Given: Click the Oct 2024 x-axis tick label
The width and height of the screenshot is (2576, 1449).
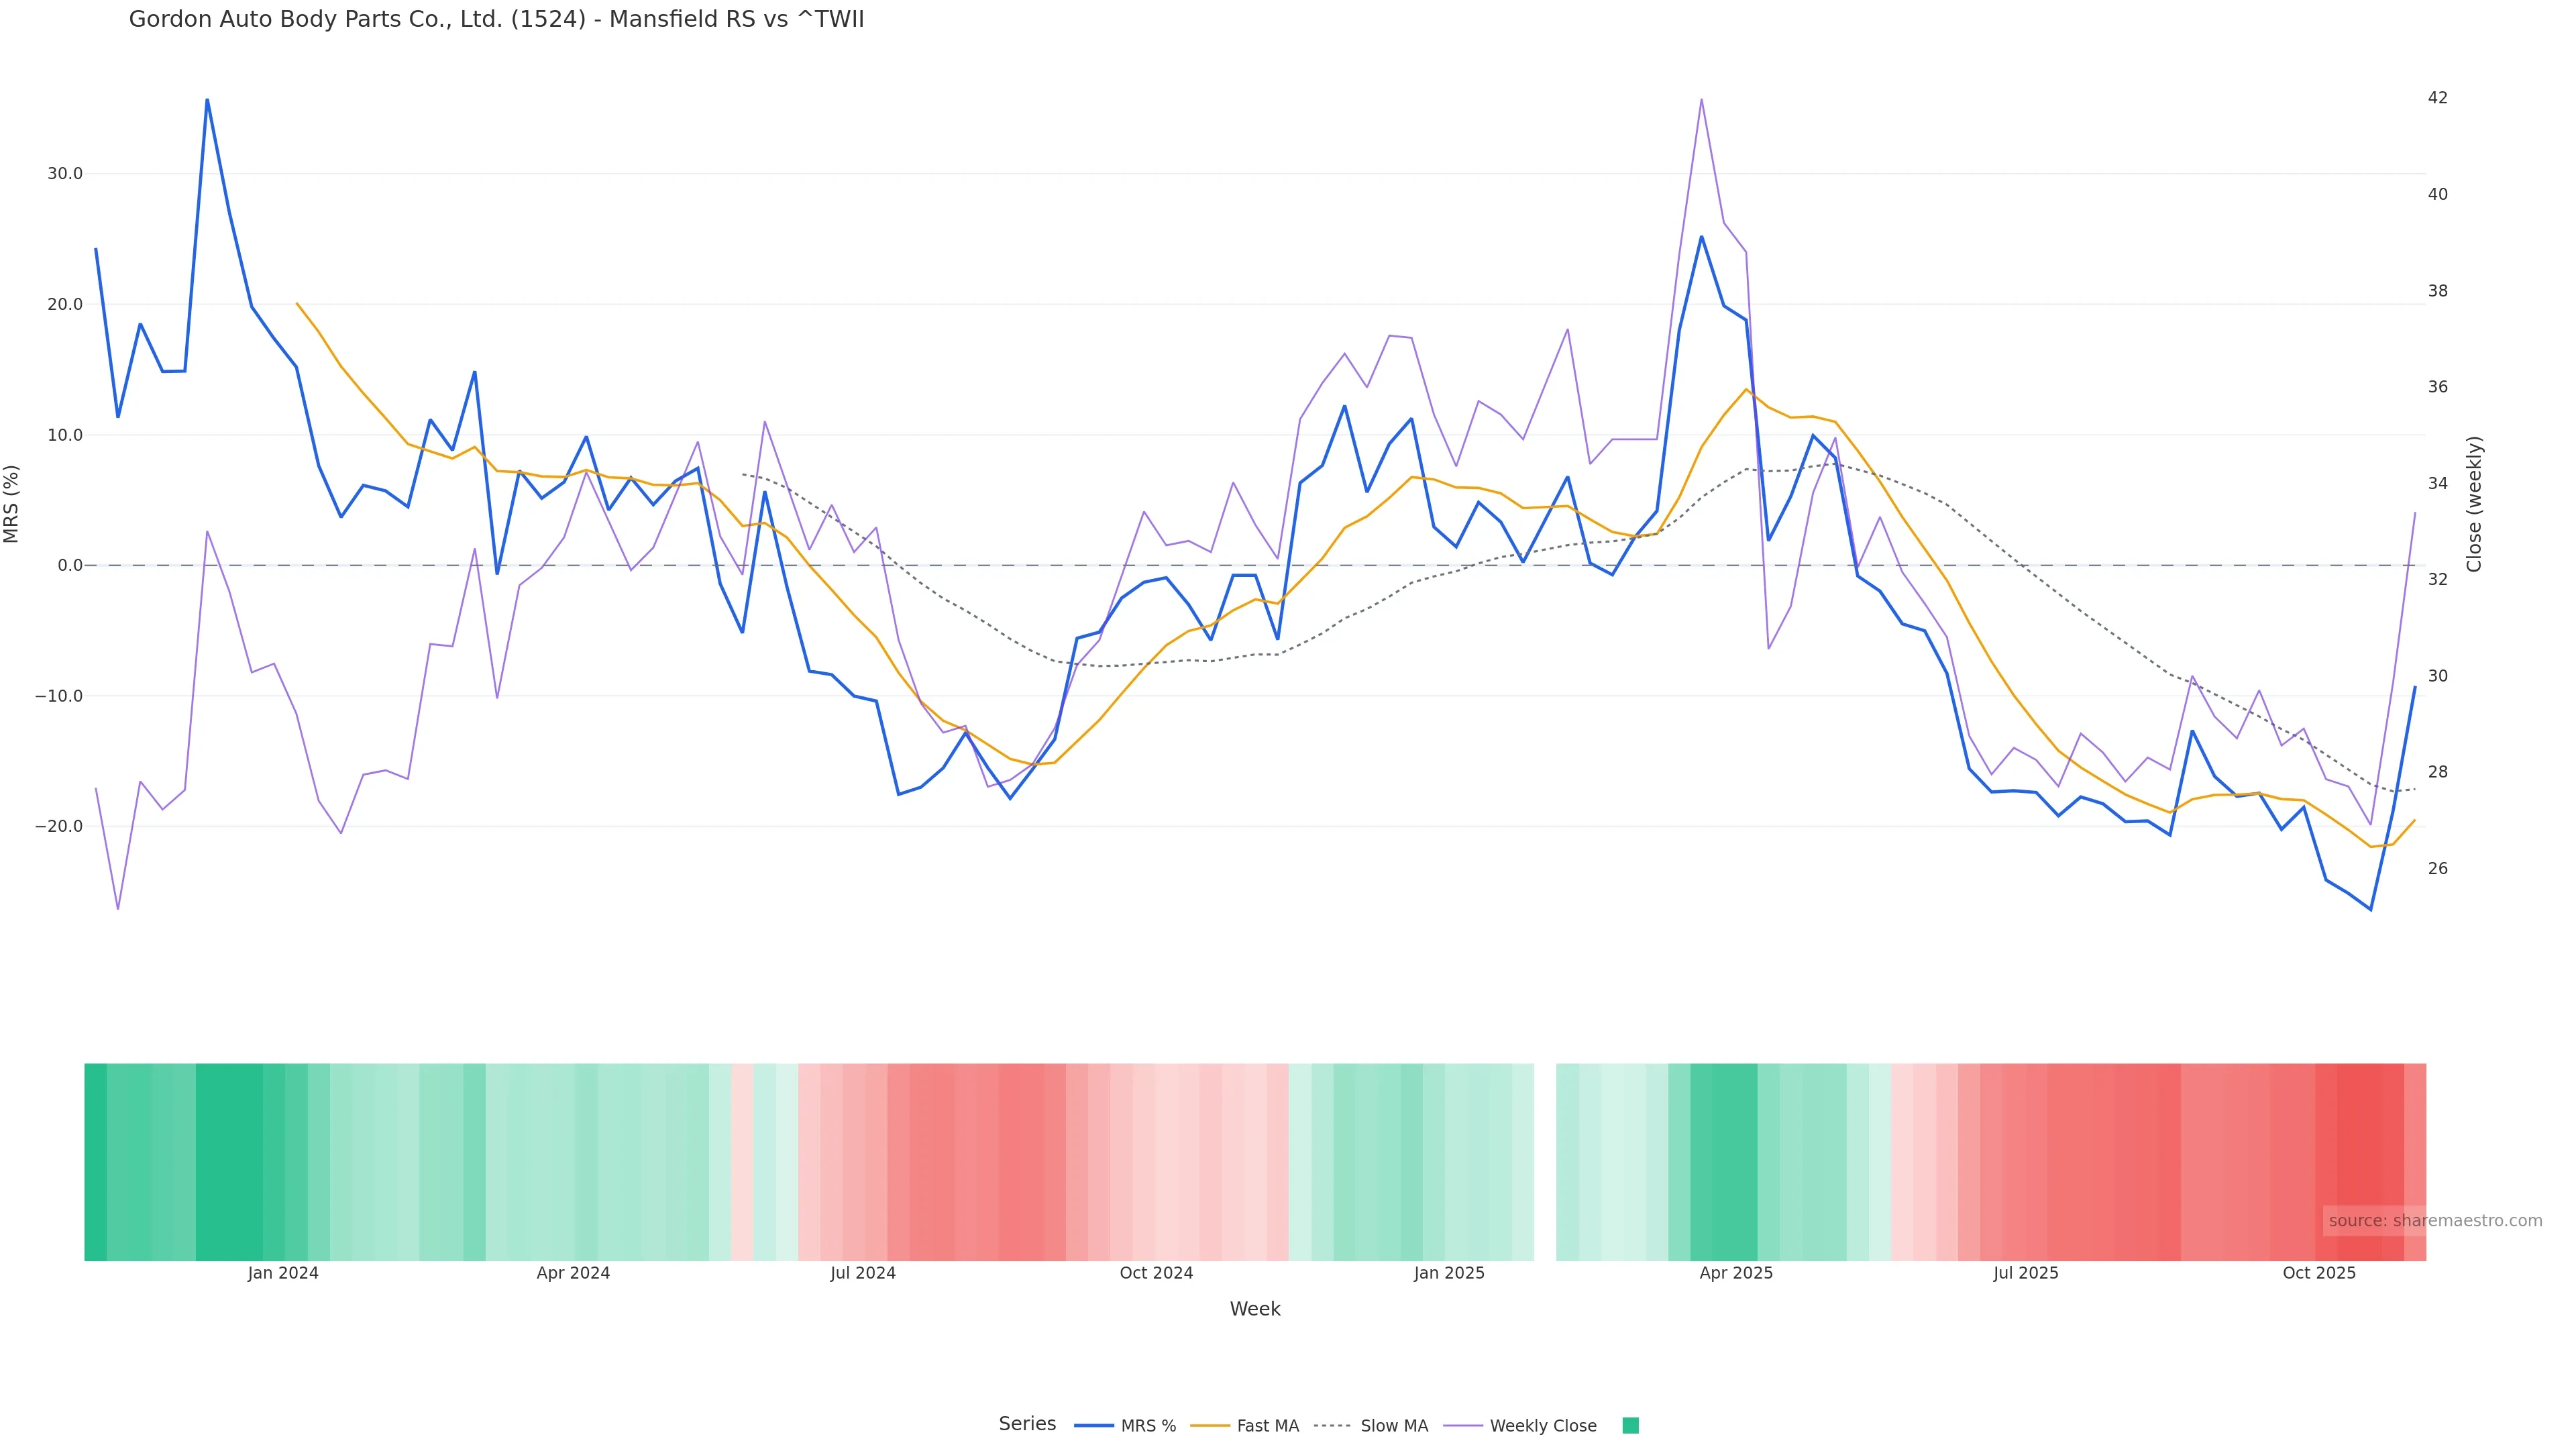Looking at the screenshot, I should coord(1156,1273).
